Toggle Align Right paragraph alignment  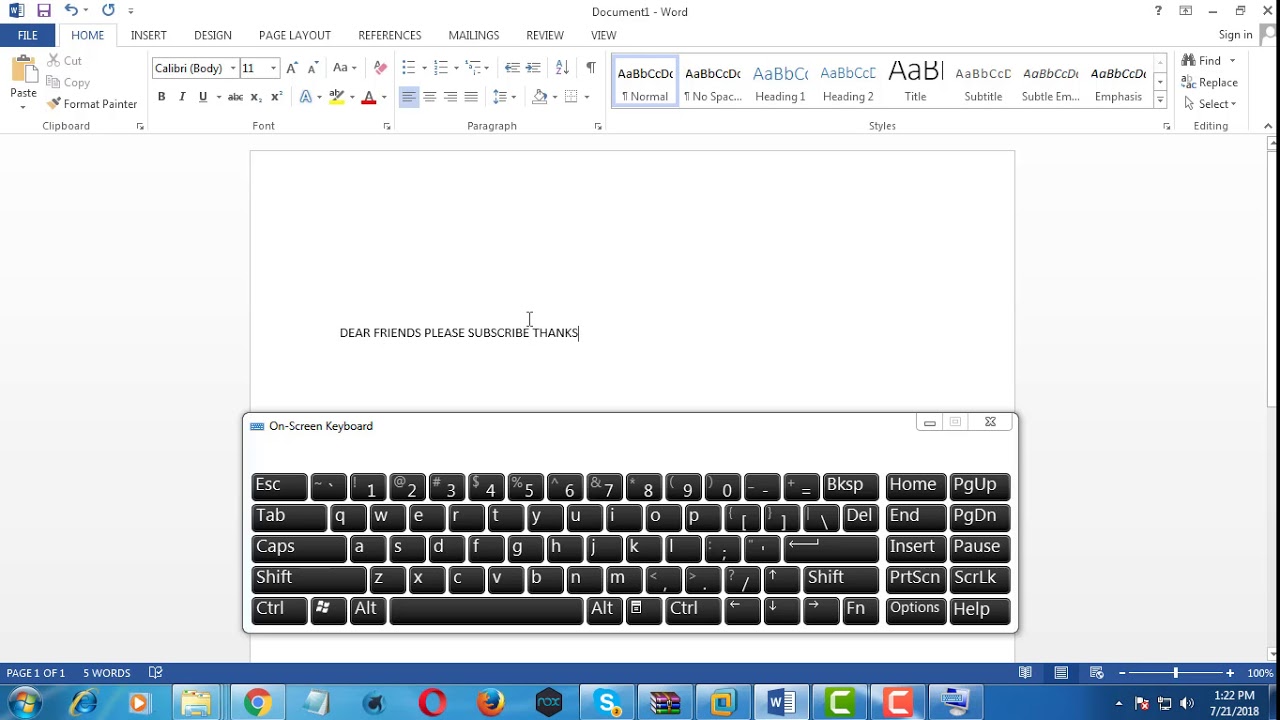tap(450, 97)
